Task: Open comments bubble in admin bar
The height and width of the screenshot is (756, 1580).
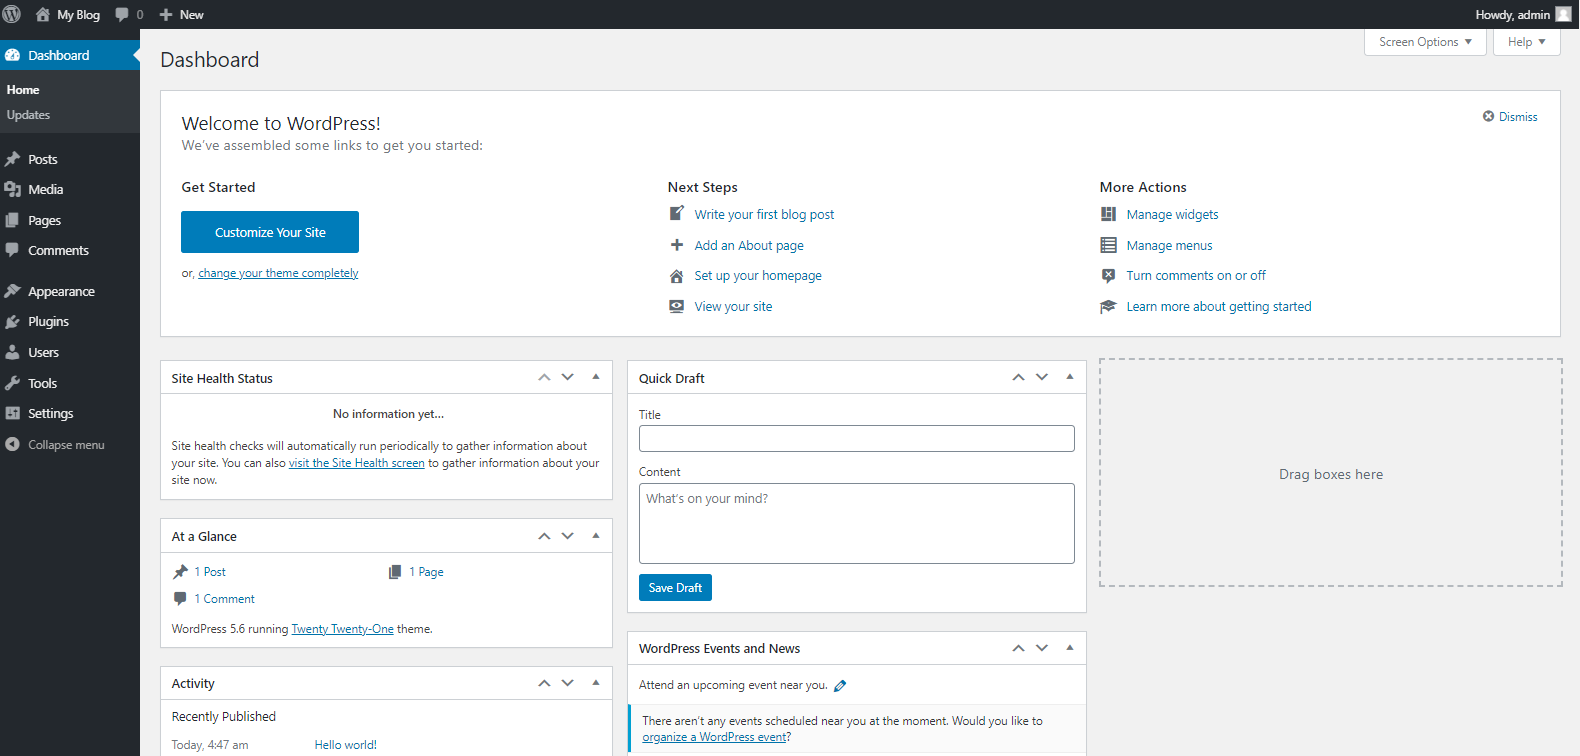Action: tap(122, 14)
